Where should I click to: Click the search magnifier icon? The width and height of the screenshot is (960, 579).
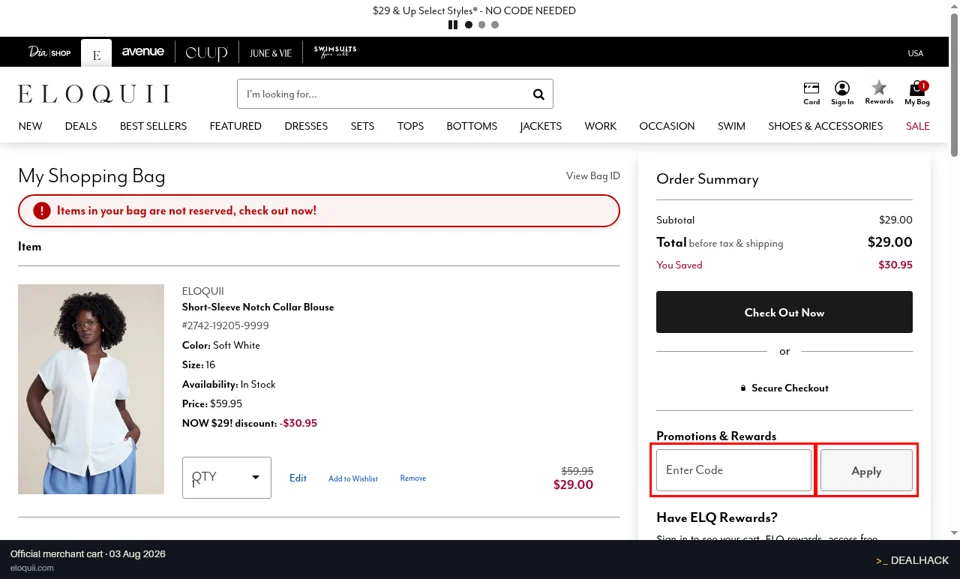tap(538, 94)
